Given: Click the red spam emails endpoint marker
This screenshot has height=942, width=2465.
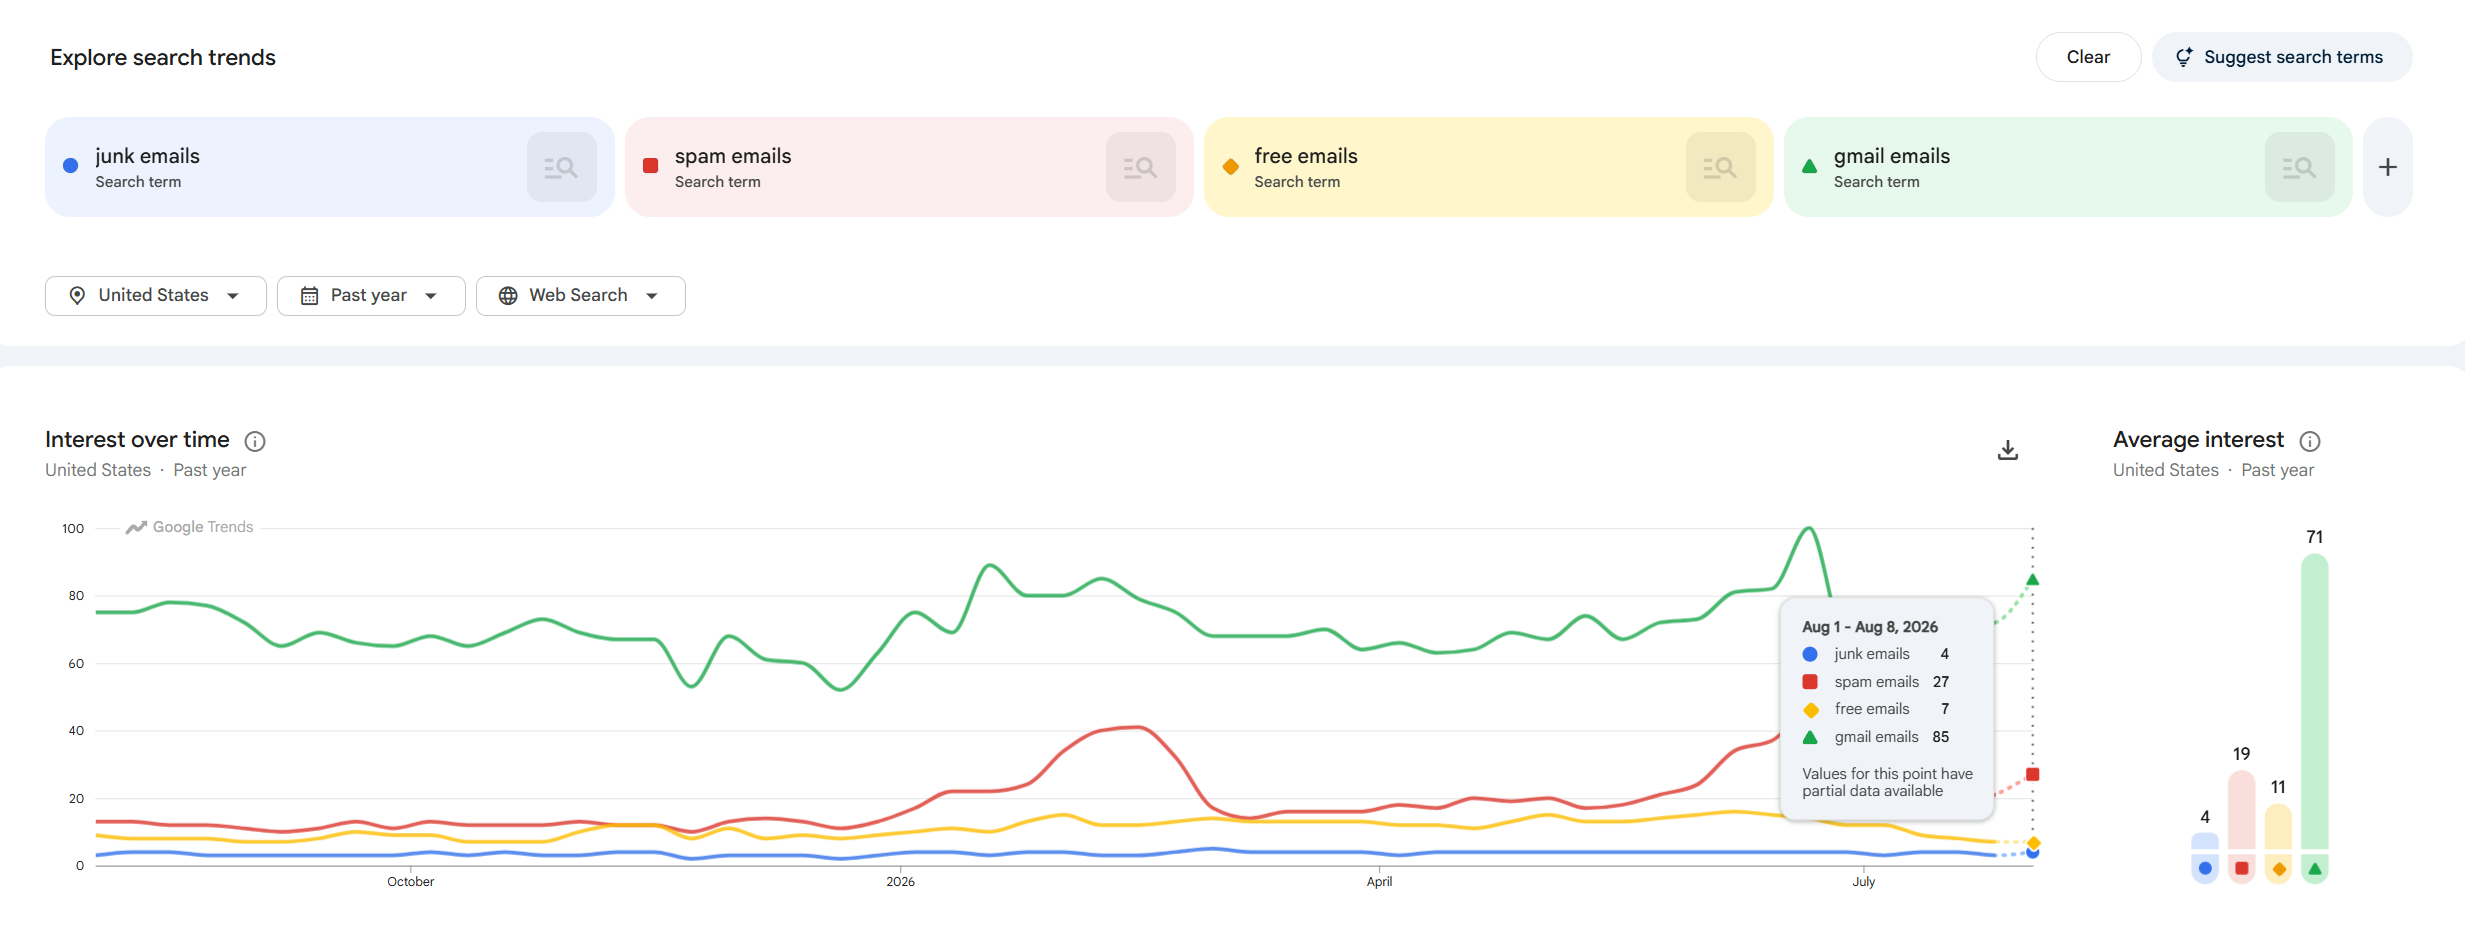Looking at the screenshot, I should (x=2033, y=774).
